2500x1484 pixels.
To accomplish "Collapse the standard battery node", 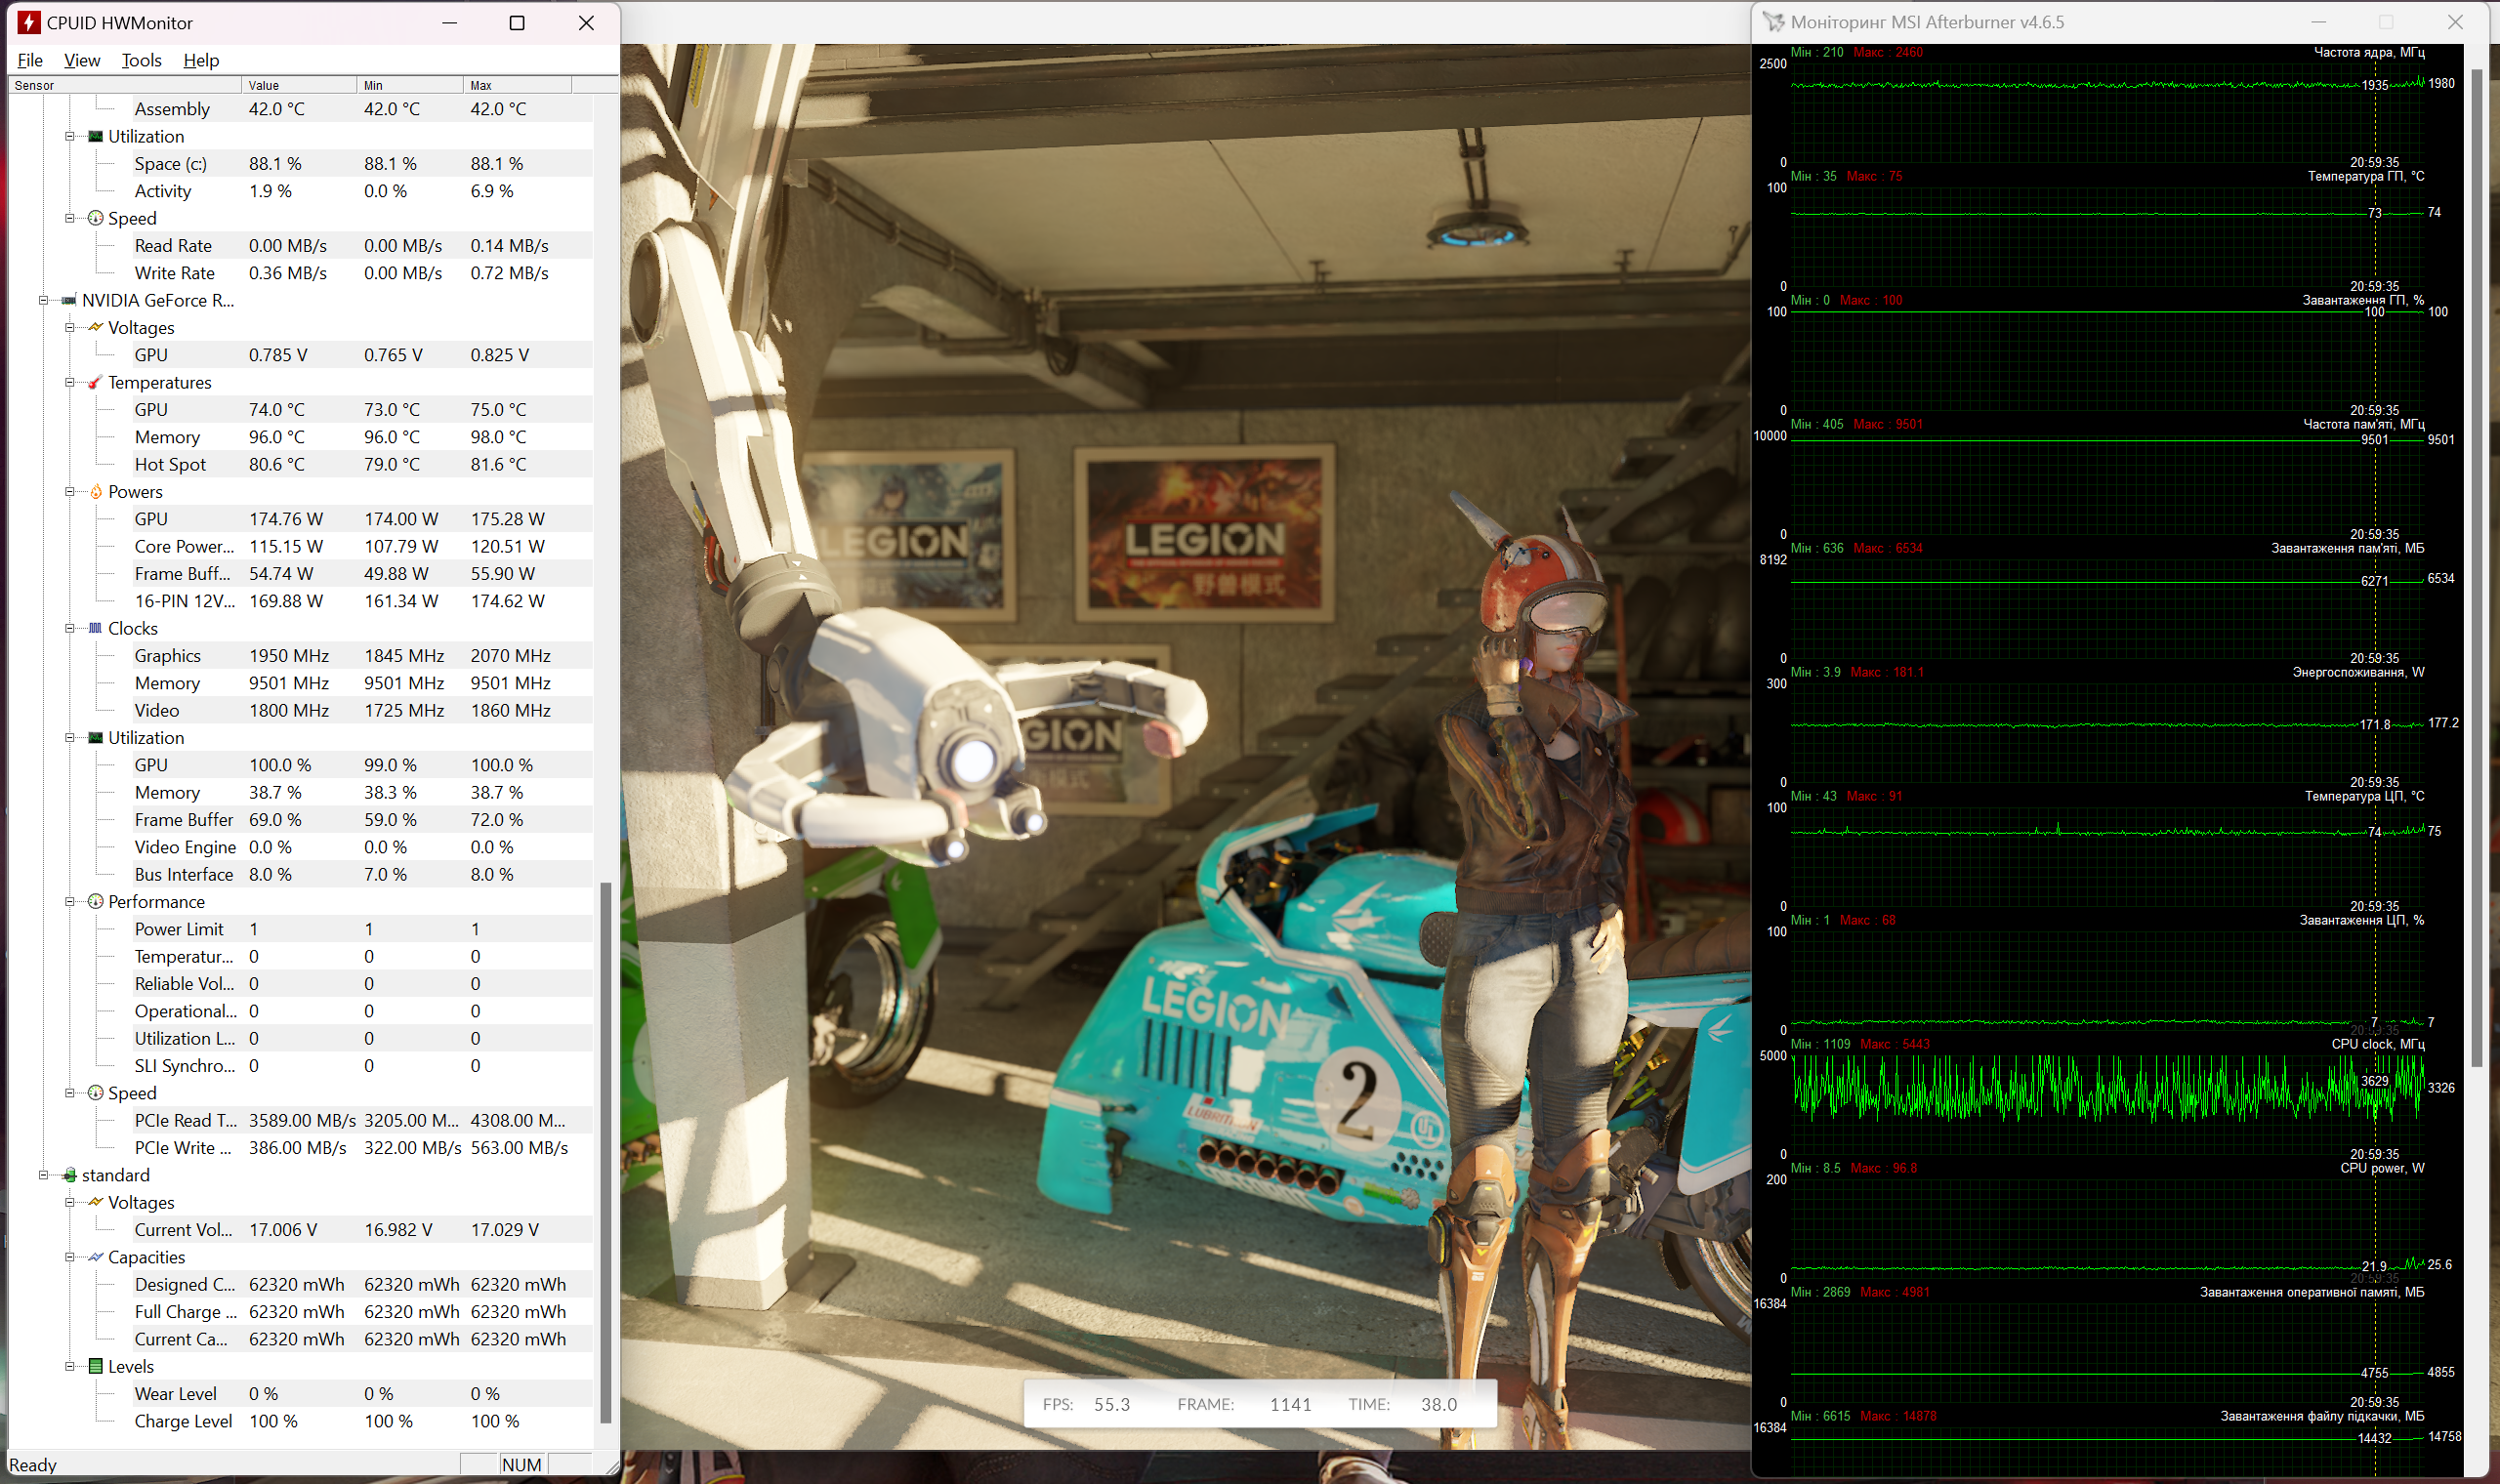I will [43, 1175].
